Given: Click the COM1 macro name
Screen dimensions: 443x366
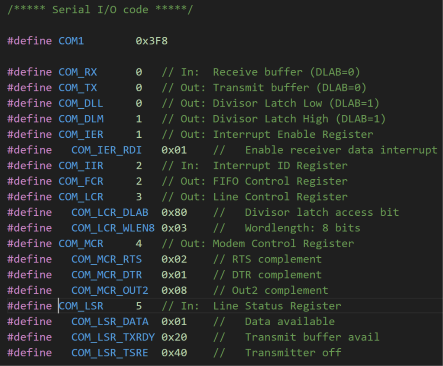Looking at the screenshot, I should [x=71, y=41].
